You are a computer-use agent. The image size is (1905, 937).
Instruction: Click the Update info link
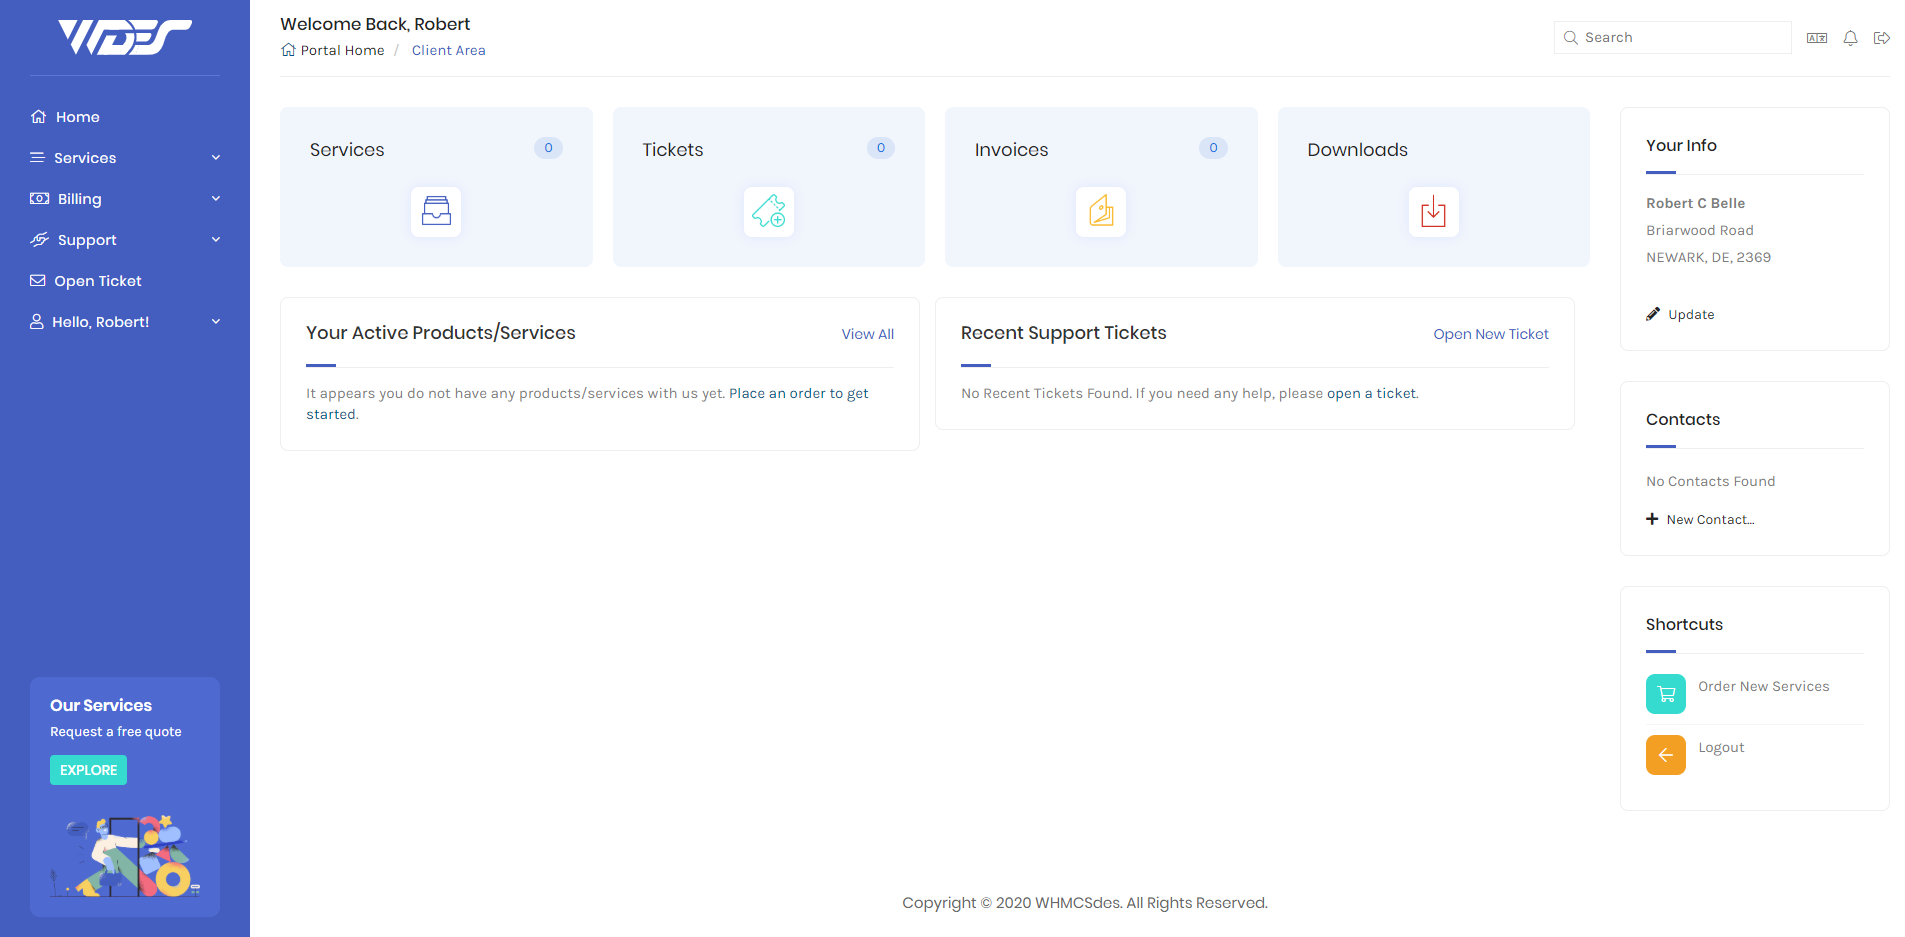(x=1691, y=314)
